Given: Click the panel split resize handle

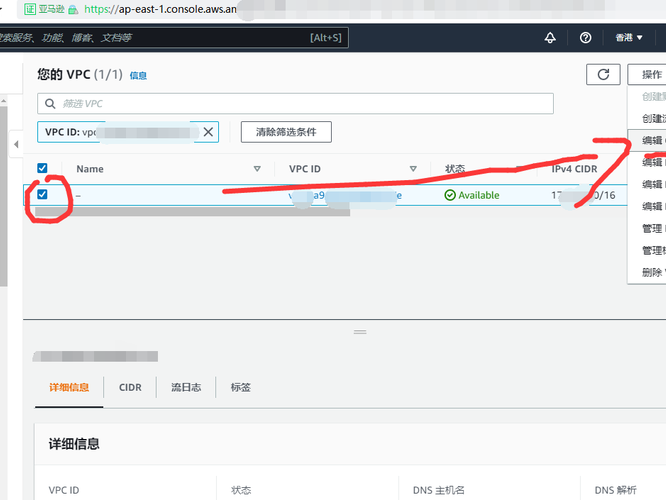Looking at the screenshot, I should (x=360, y=332).
